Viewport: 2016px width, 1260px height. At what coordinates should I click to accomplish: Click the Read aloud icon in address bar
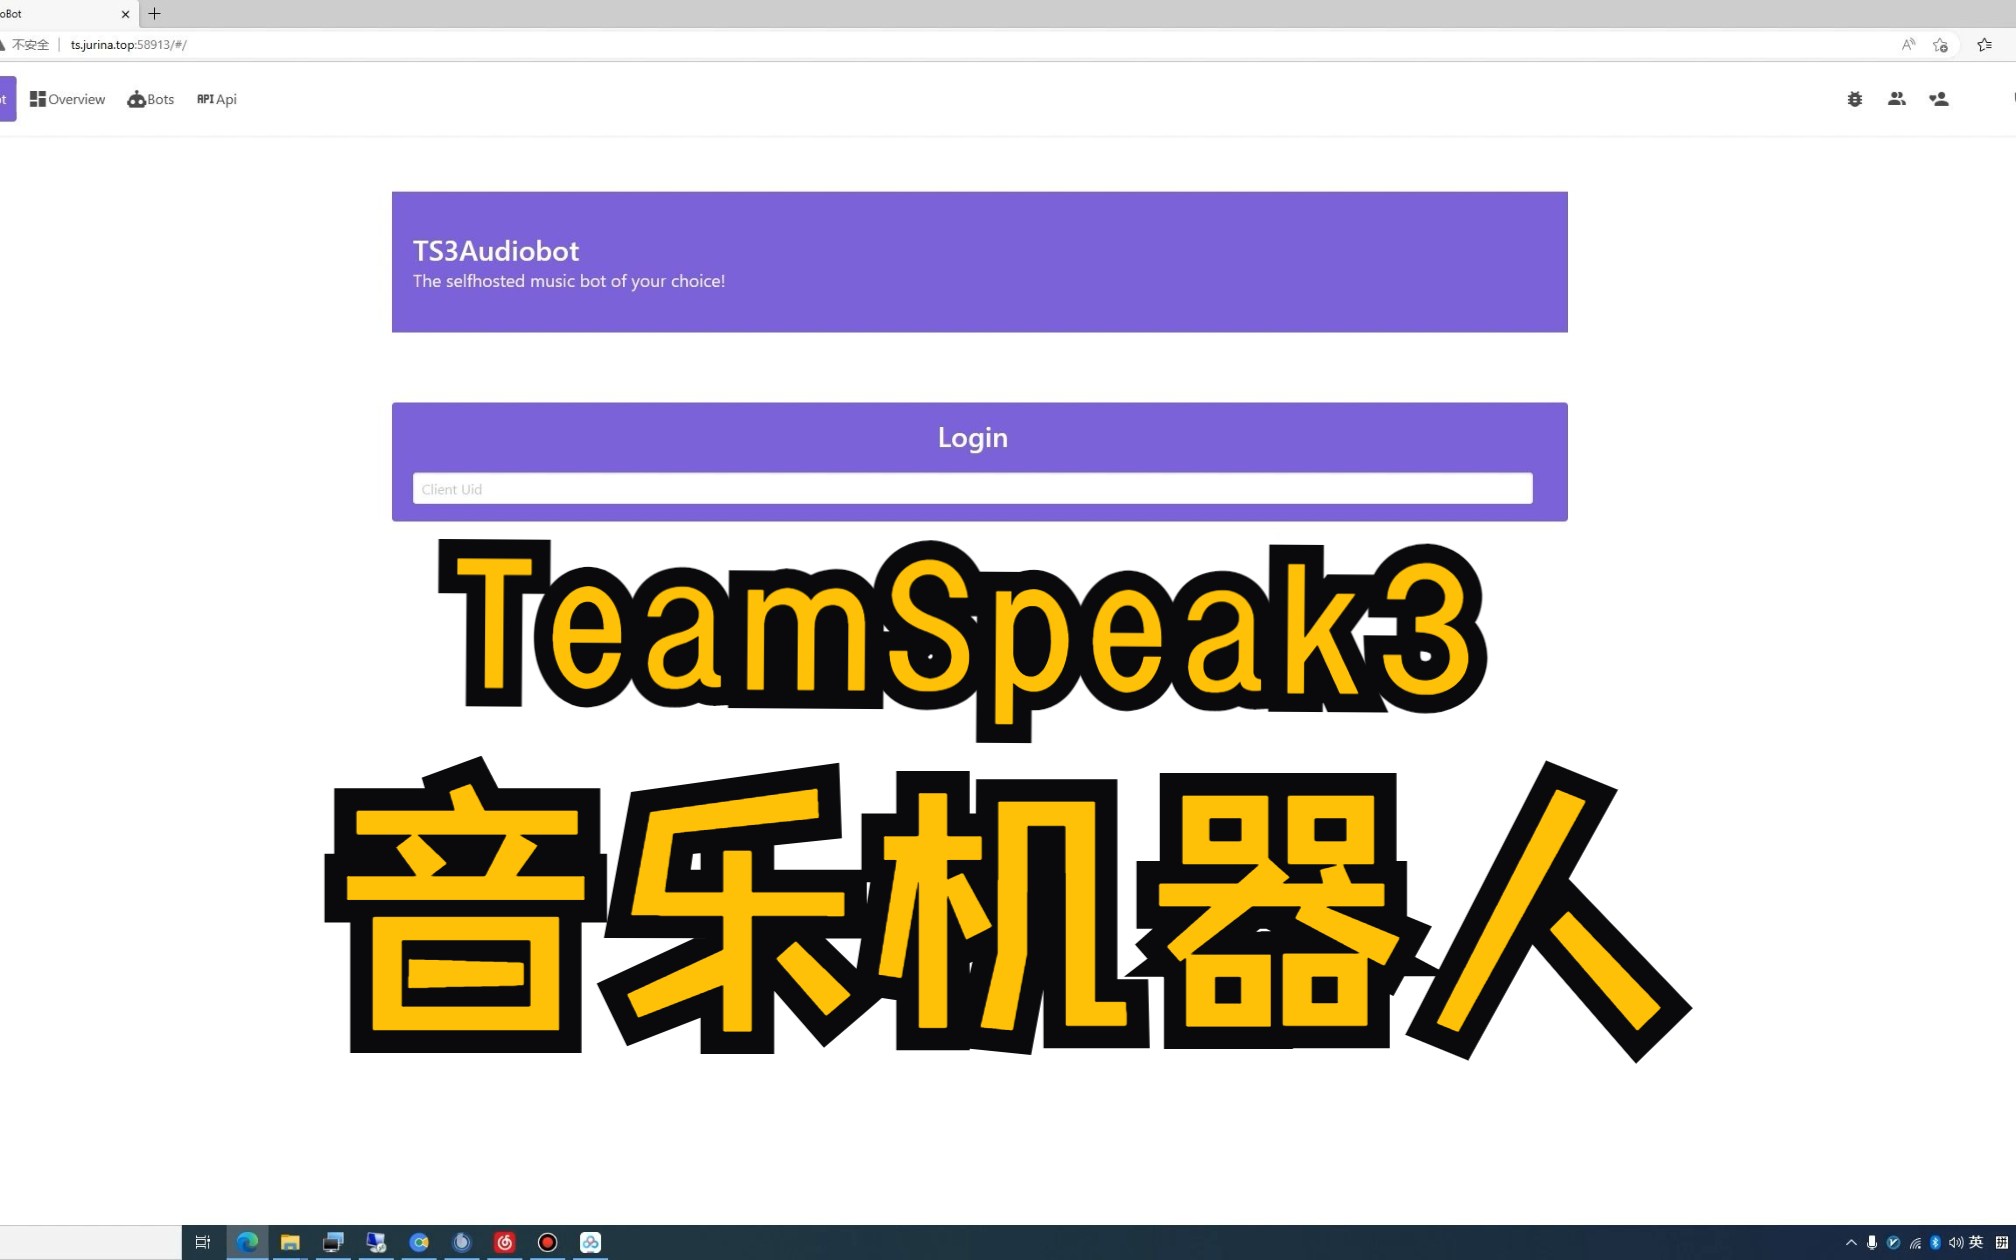coord(1908,45)
